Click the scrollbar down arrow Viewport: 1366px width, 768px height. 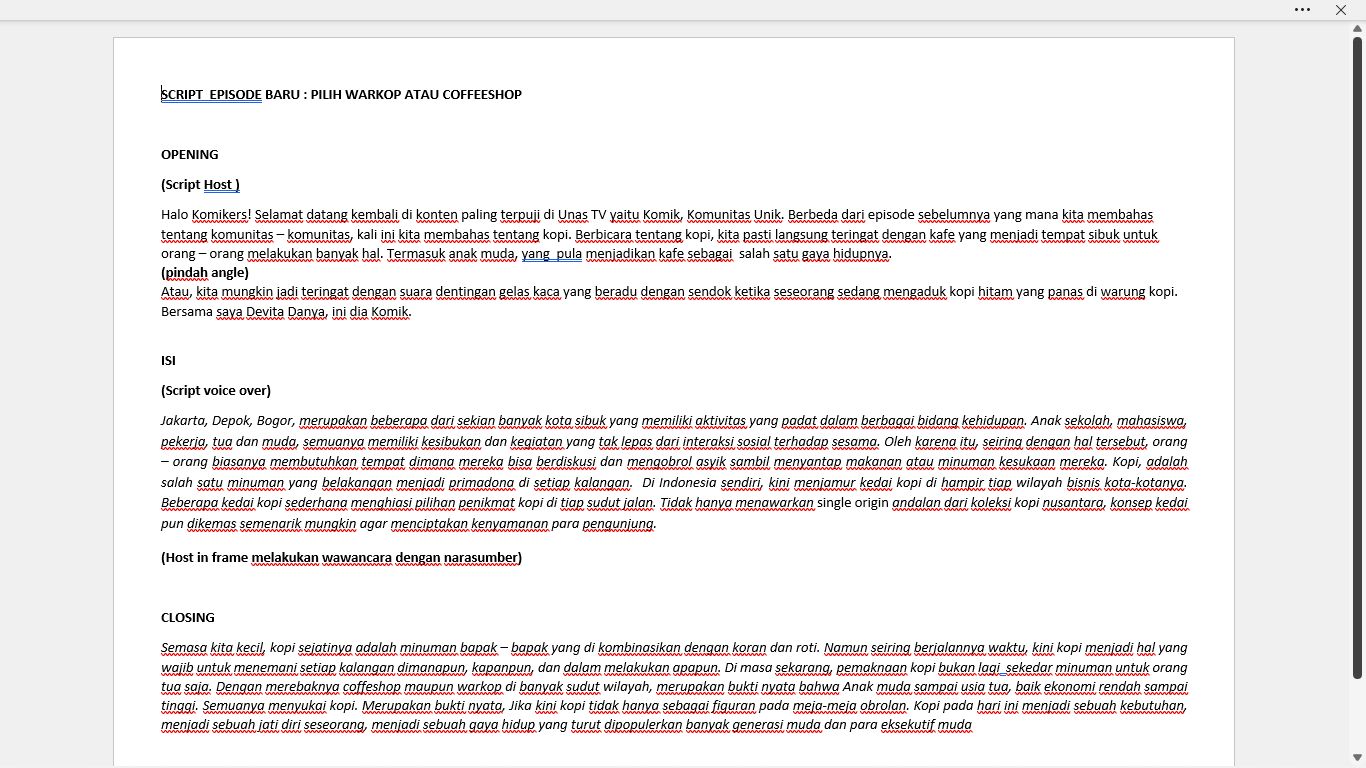(x=1358, y=759)
